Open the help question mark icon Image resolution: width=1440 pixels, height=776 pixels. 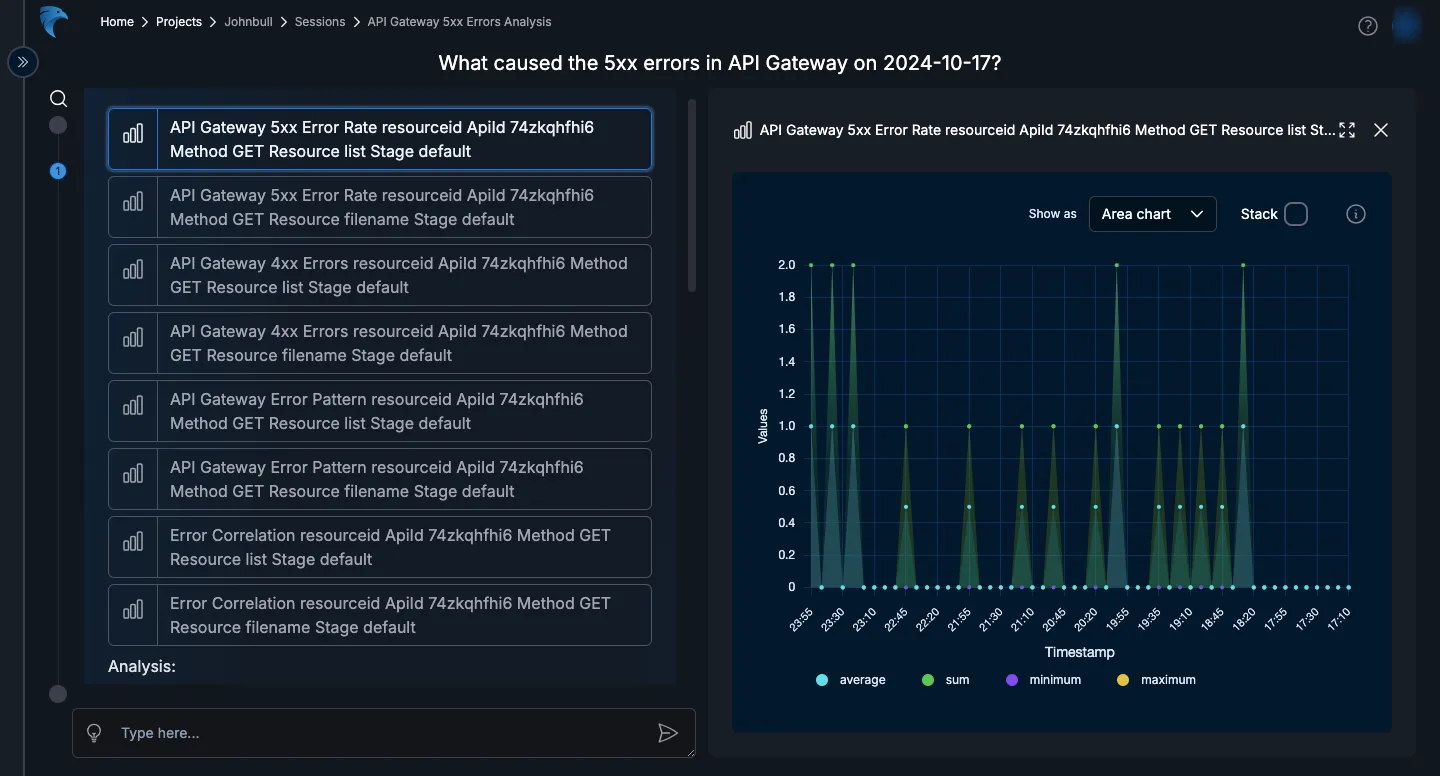(x=1368, y=26)
